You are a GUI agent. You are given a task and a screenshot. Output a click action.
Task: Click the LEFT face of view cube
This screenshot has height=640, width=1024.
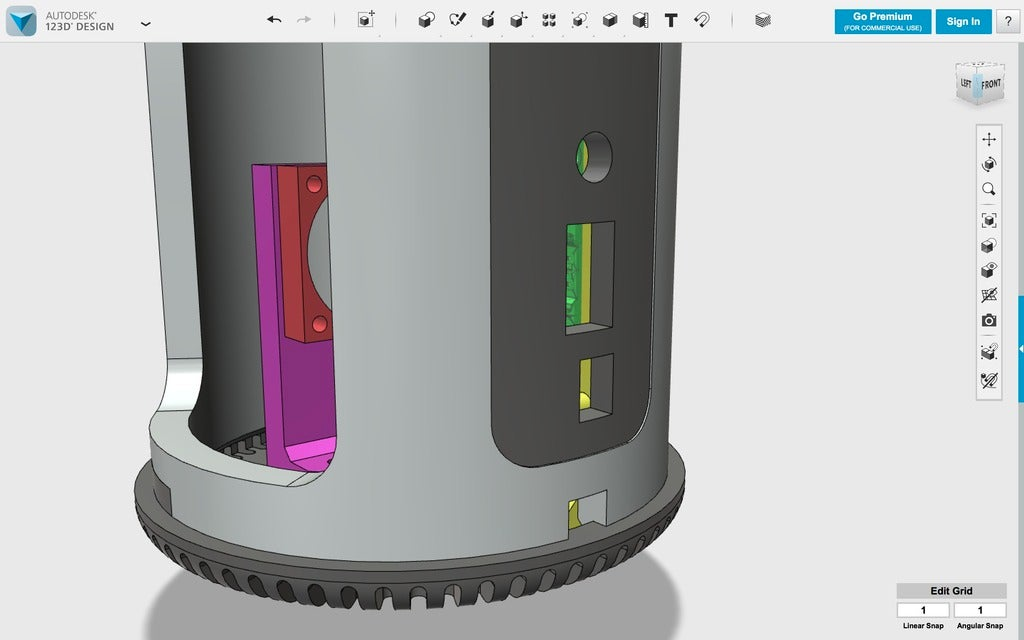click(x=965, y=83)
